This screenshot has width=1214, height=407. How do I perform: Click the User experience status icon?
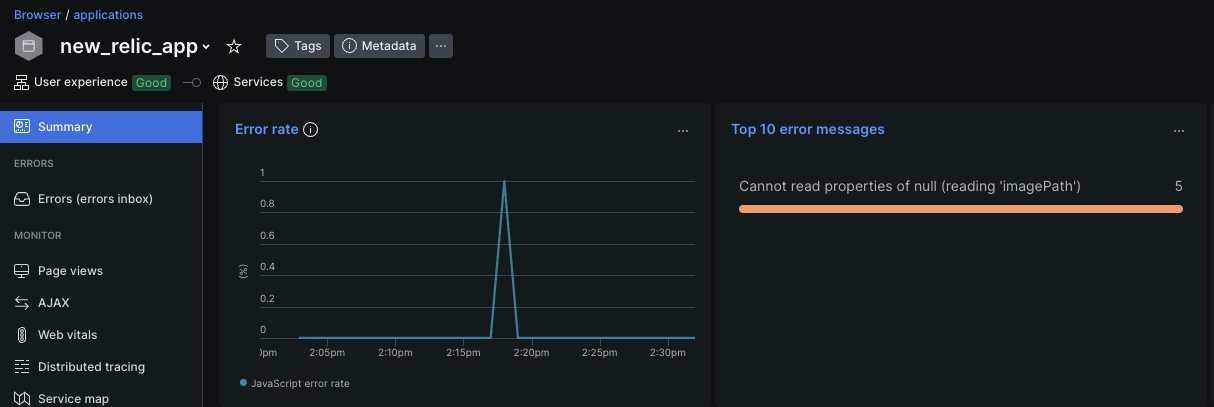click(22, 82)
